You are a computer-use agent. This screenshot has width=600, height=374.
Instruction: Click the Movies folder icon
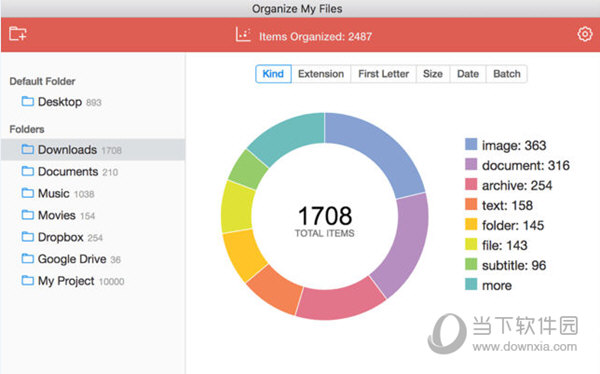click(28, 215)
